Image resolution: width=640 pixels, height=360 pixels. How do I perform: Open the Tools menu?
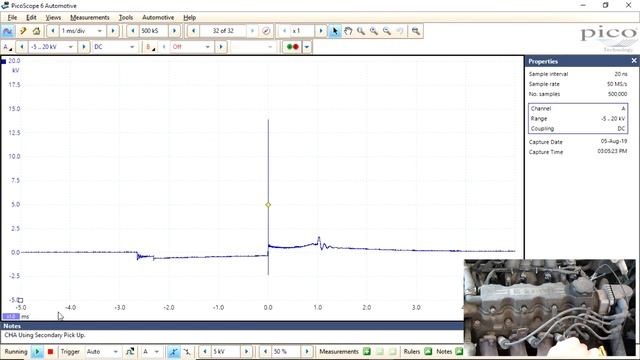126,18
